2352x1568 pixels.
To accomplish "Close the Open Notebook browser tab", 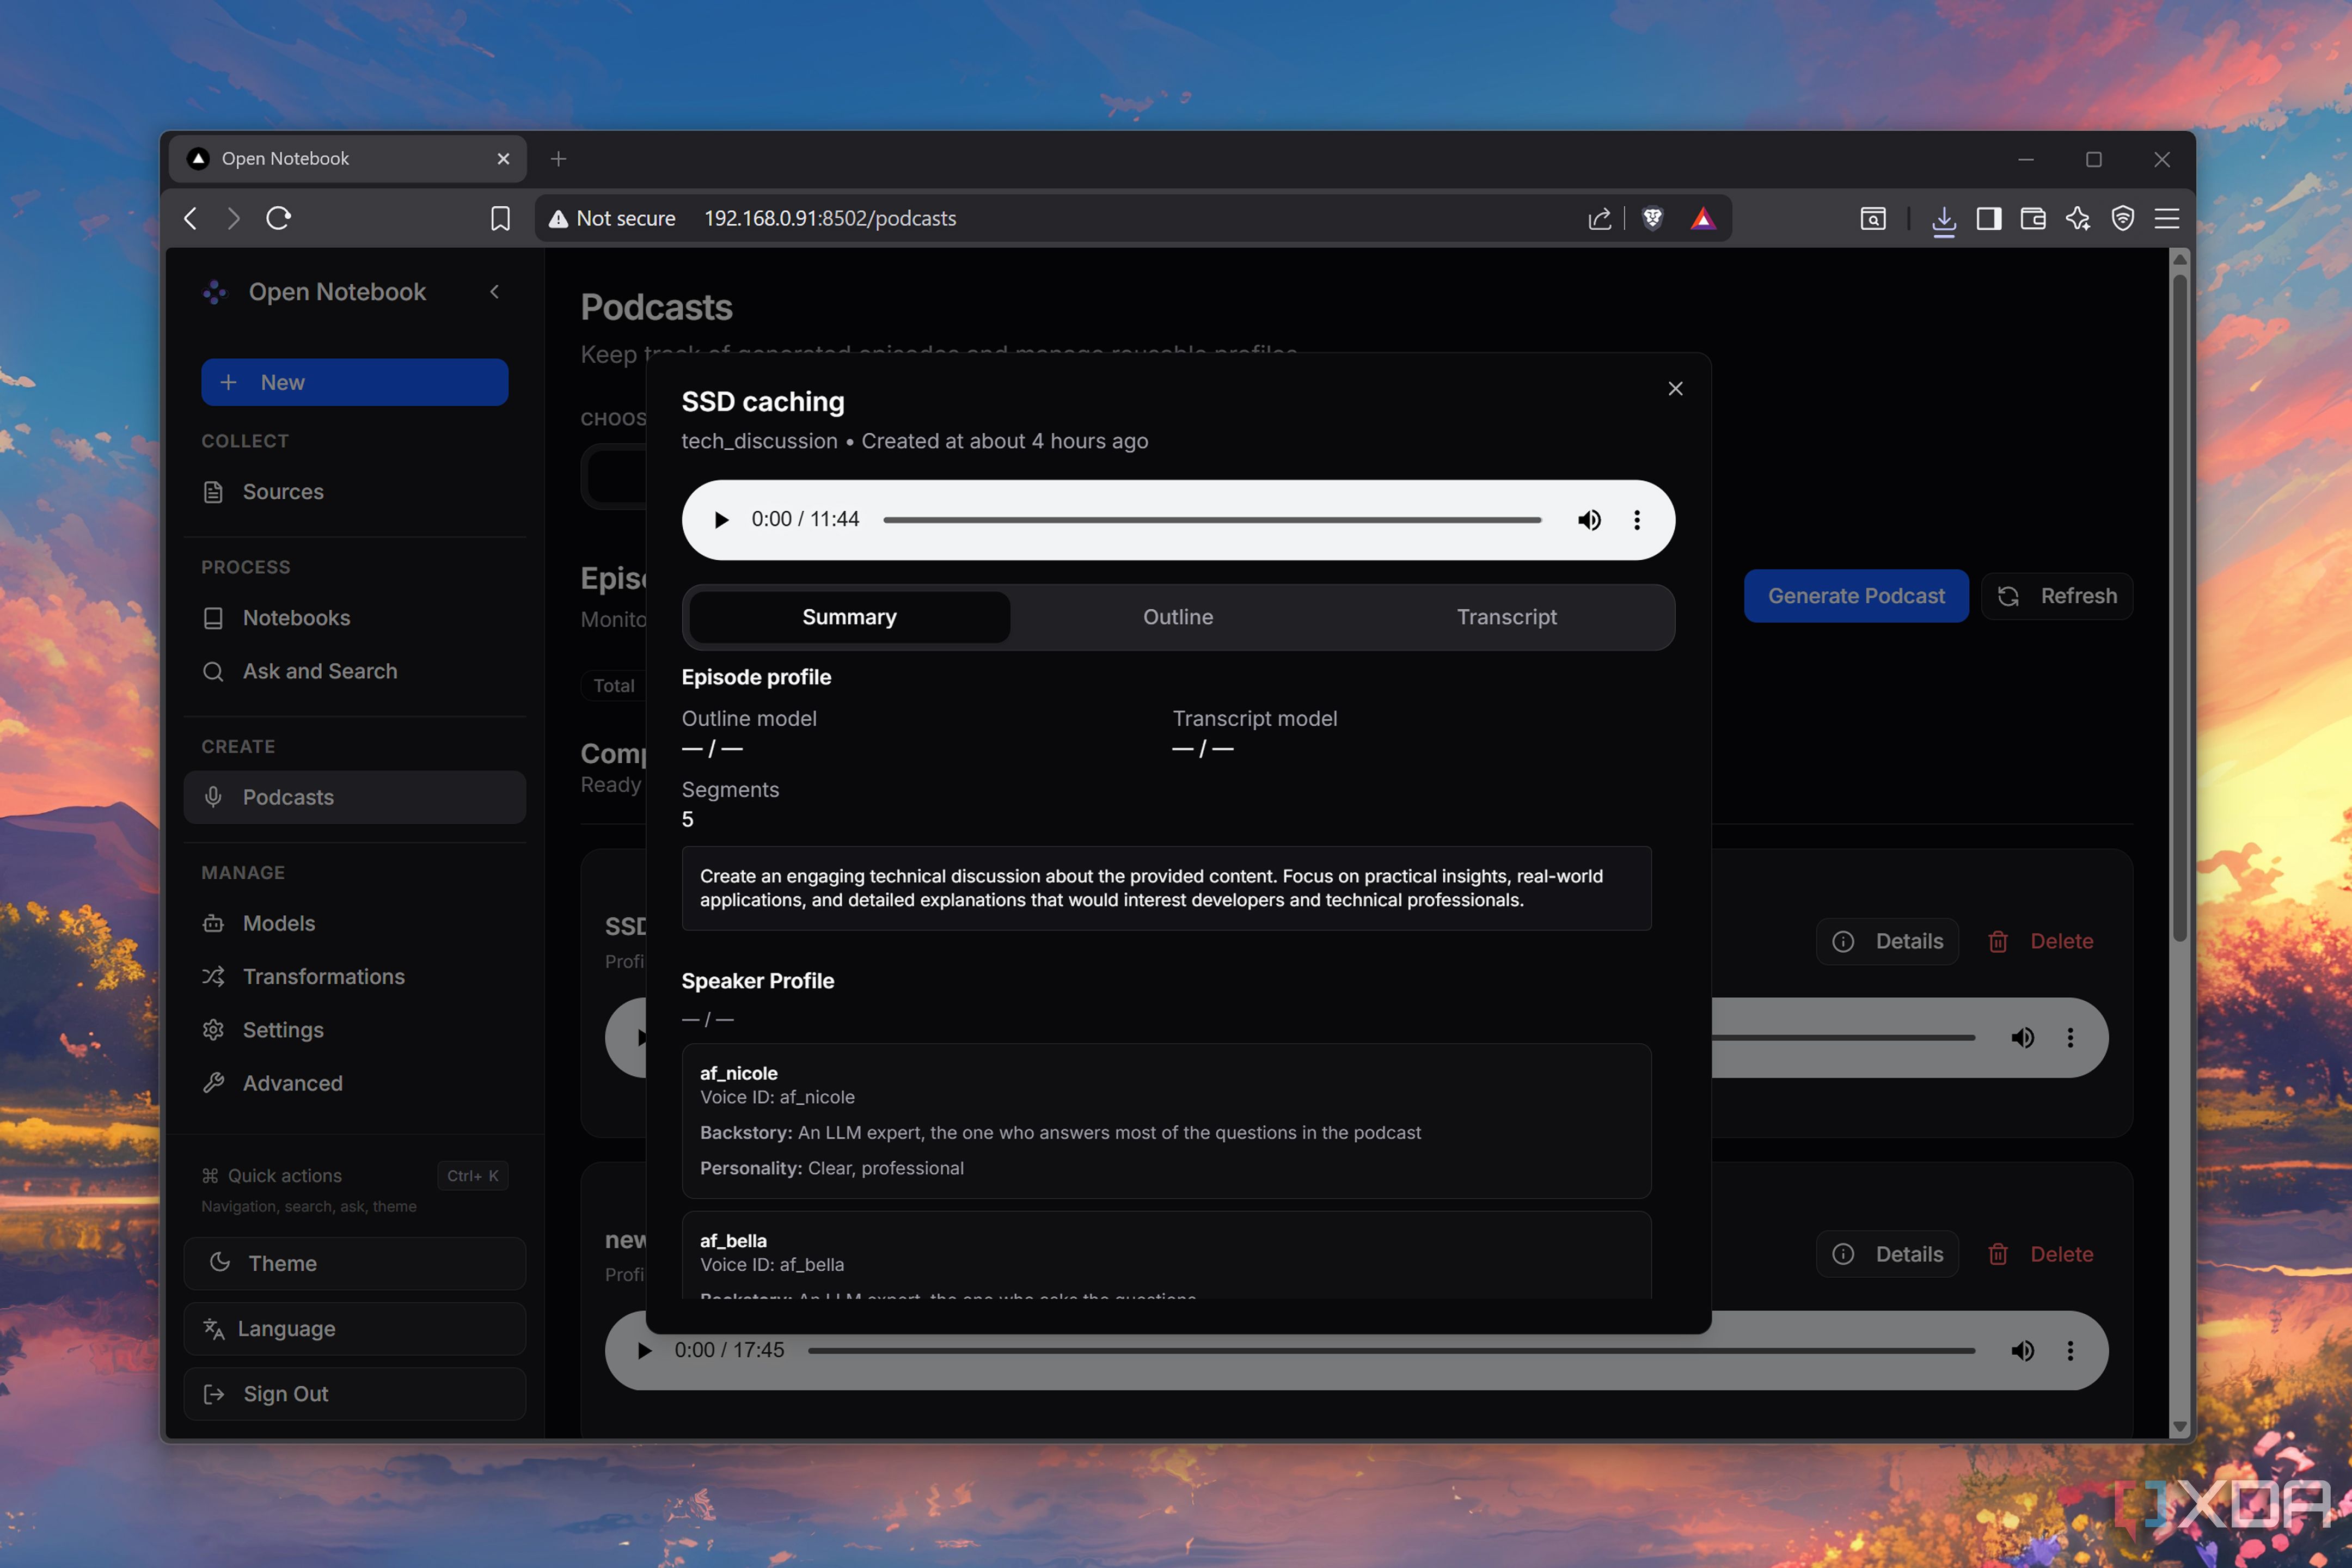I will coord(503,159).
